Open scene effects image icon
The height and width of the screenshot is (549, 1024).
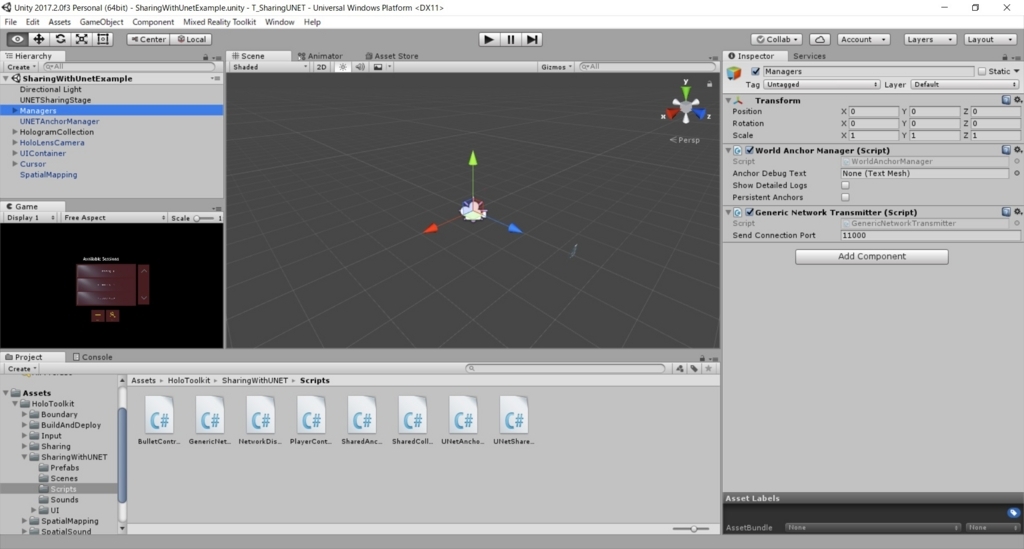coord(378,67)
